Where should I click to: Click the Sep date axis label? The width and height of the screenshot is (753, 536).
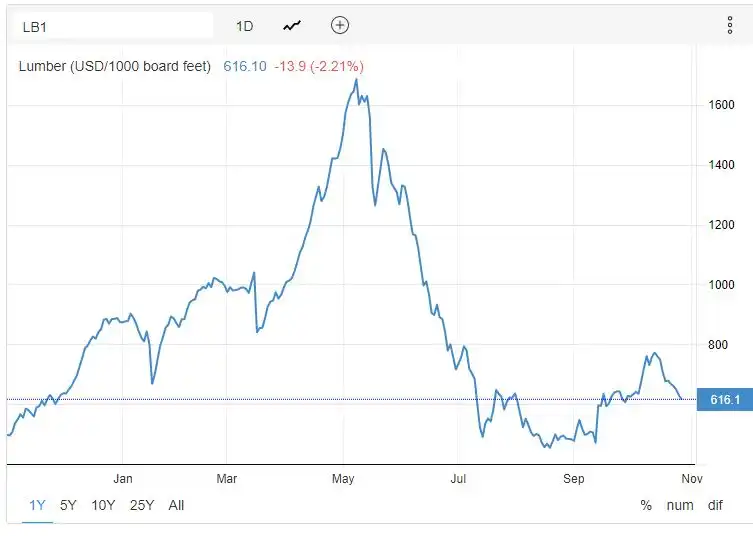point(574,479)
